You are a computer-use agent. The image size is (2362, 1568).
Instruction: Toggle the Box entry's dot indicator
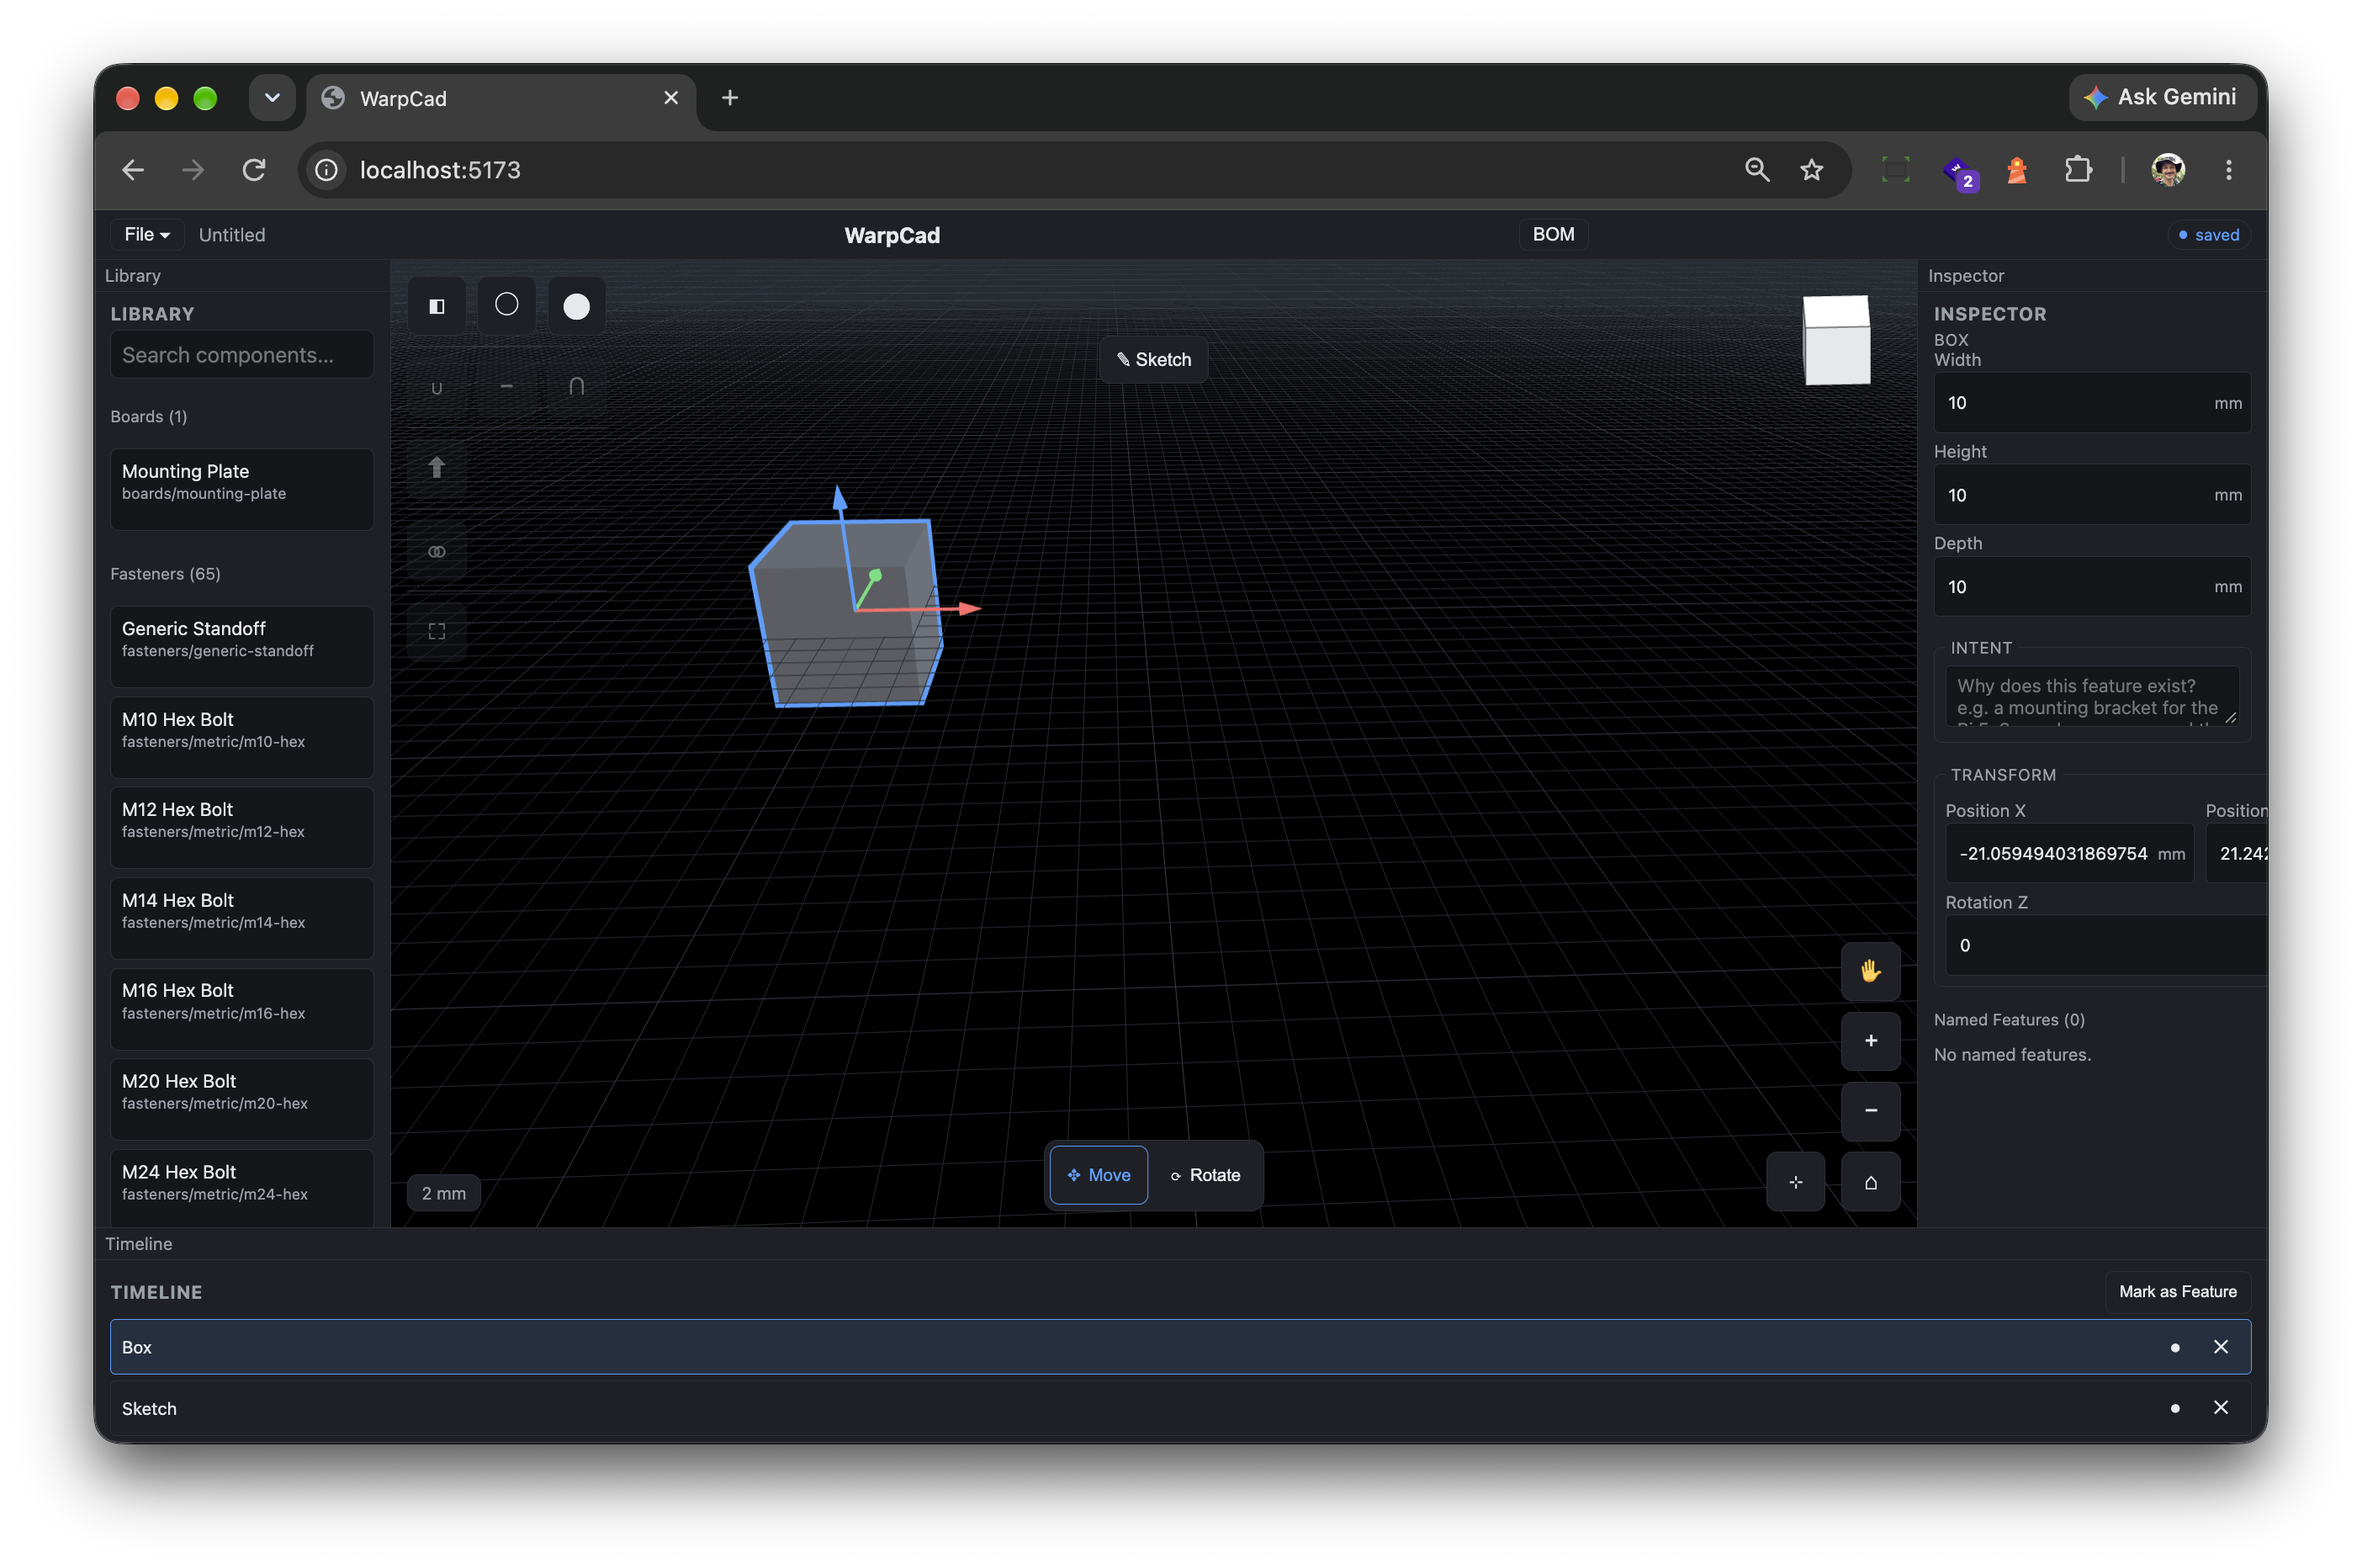click(2175, 1348)
